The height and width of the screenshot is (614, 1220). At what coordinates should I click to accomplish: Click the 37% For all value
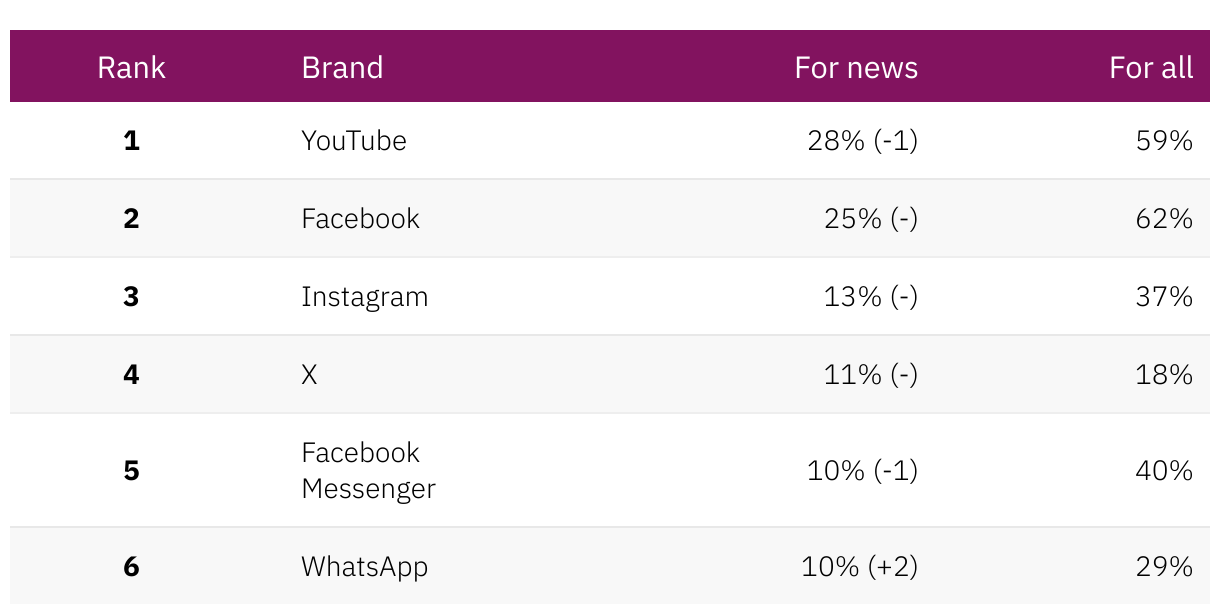[1164, 297]
